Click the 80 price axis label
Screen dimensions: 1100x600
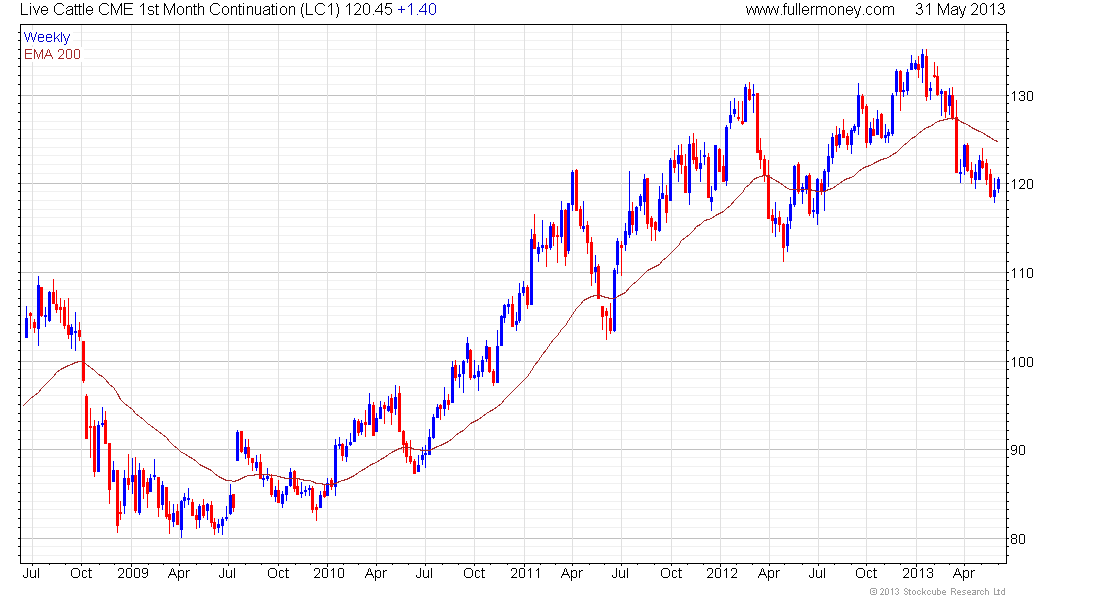coord(1018,540)
